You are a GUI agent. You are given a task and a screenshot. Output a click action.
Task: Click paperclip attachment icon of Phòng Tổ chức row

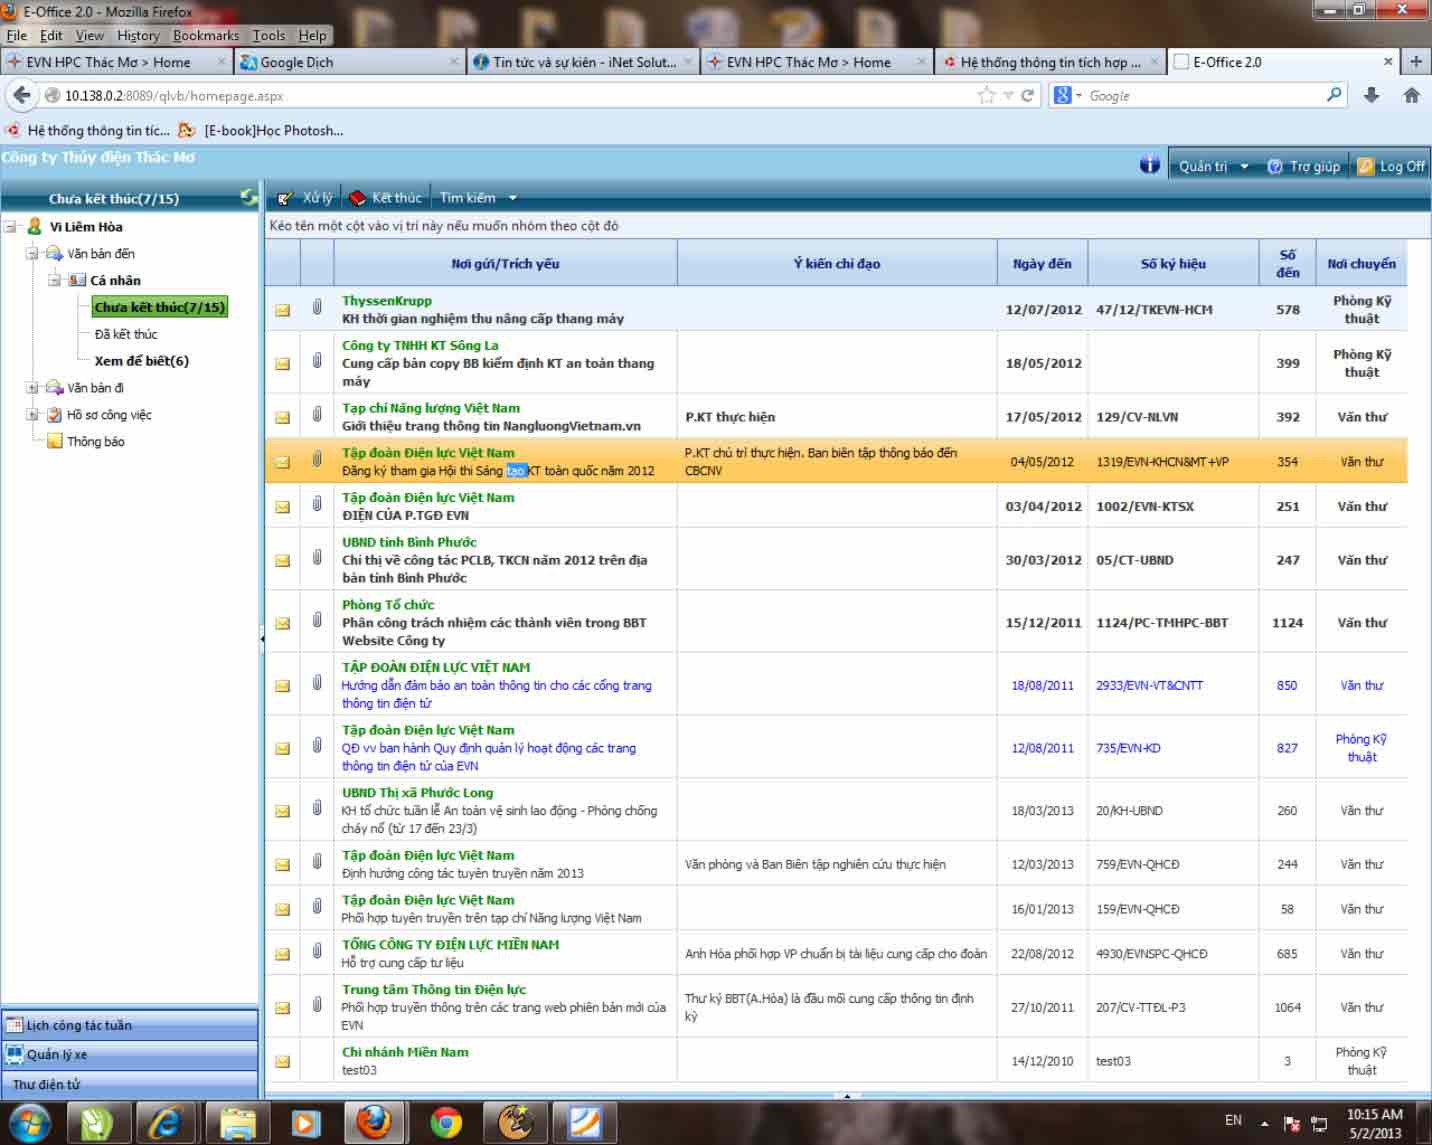pos(317,622)
